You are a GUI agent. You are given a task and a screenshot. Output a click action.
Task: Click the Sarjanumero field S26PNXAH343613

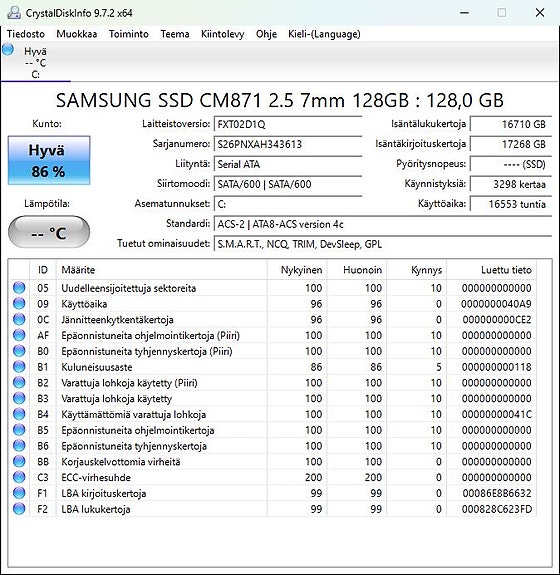[288, 144]
